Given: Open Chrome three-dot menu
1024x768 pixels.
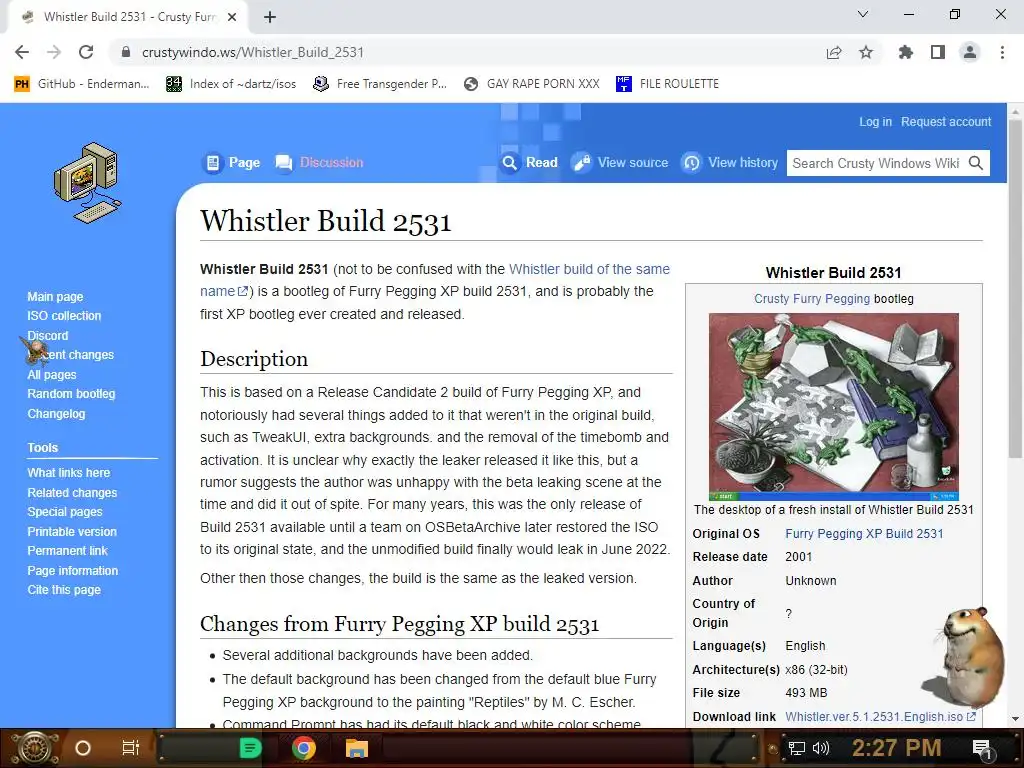Looking at the screenshot, I should coord(1002,52).
